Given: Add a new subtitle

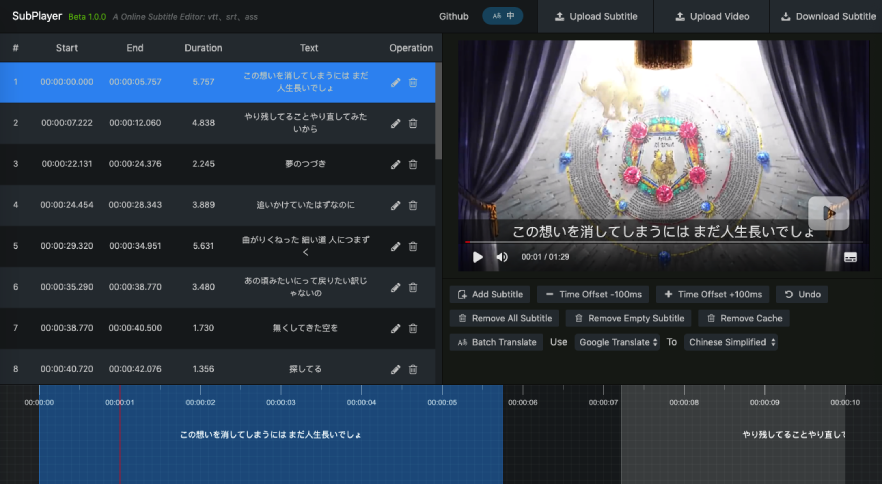Looking at the screenshot, I should click(x=490, y=294).
